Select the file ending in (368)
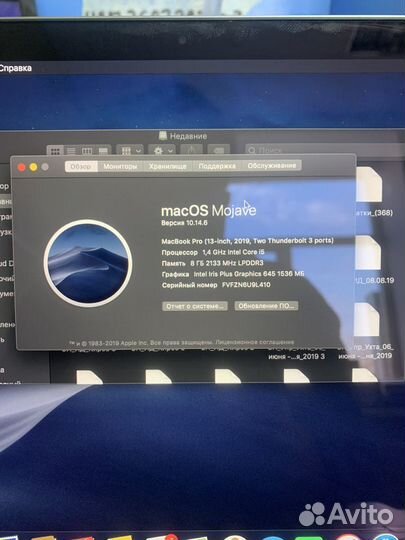The width and height of the screenshot is (405, 540). pyautogui.click(x=369, y=185)
